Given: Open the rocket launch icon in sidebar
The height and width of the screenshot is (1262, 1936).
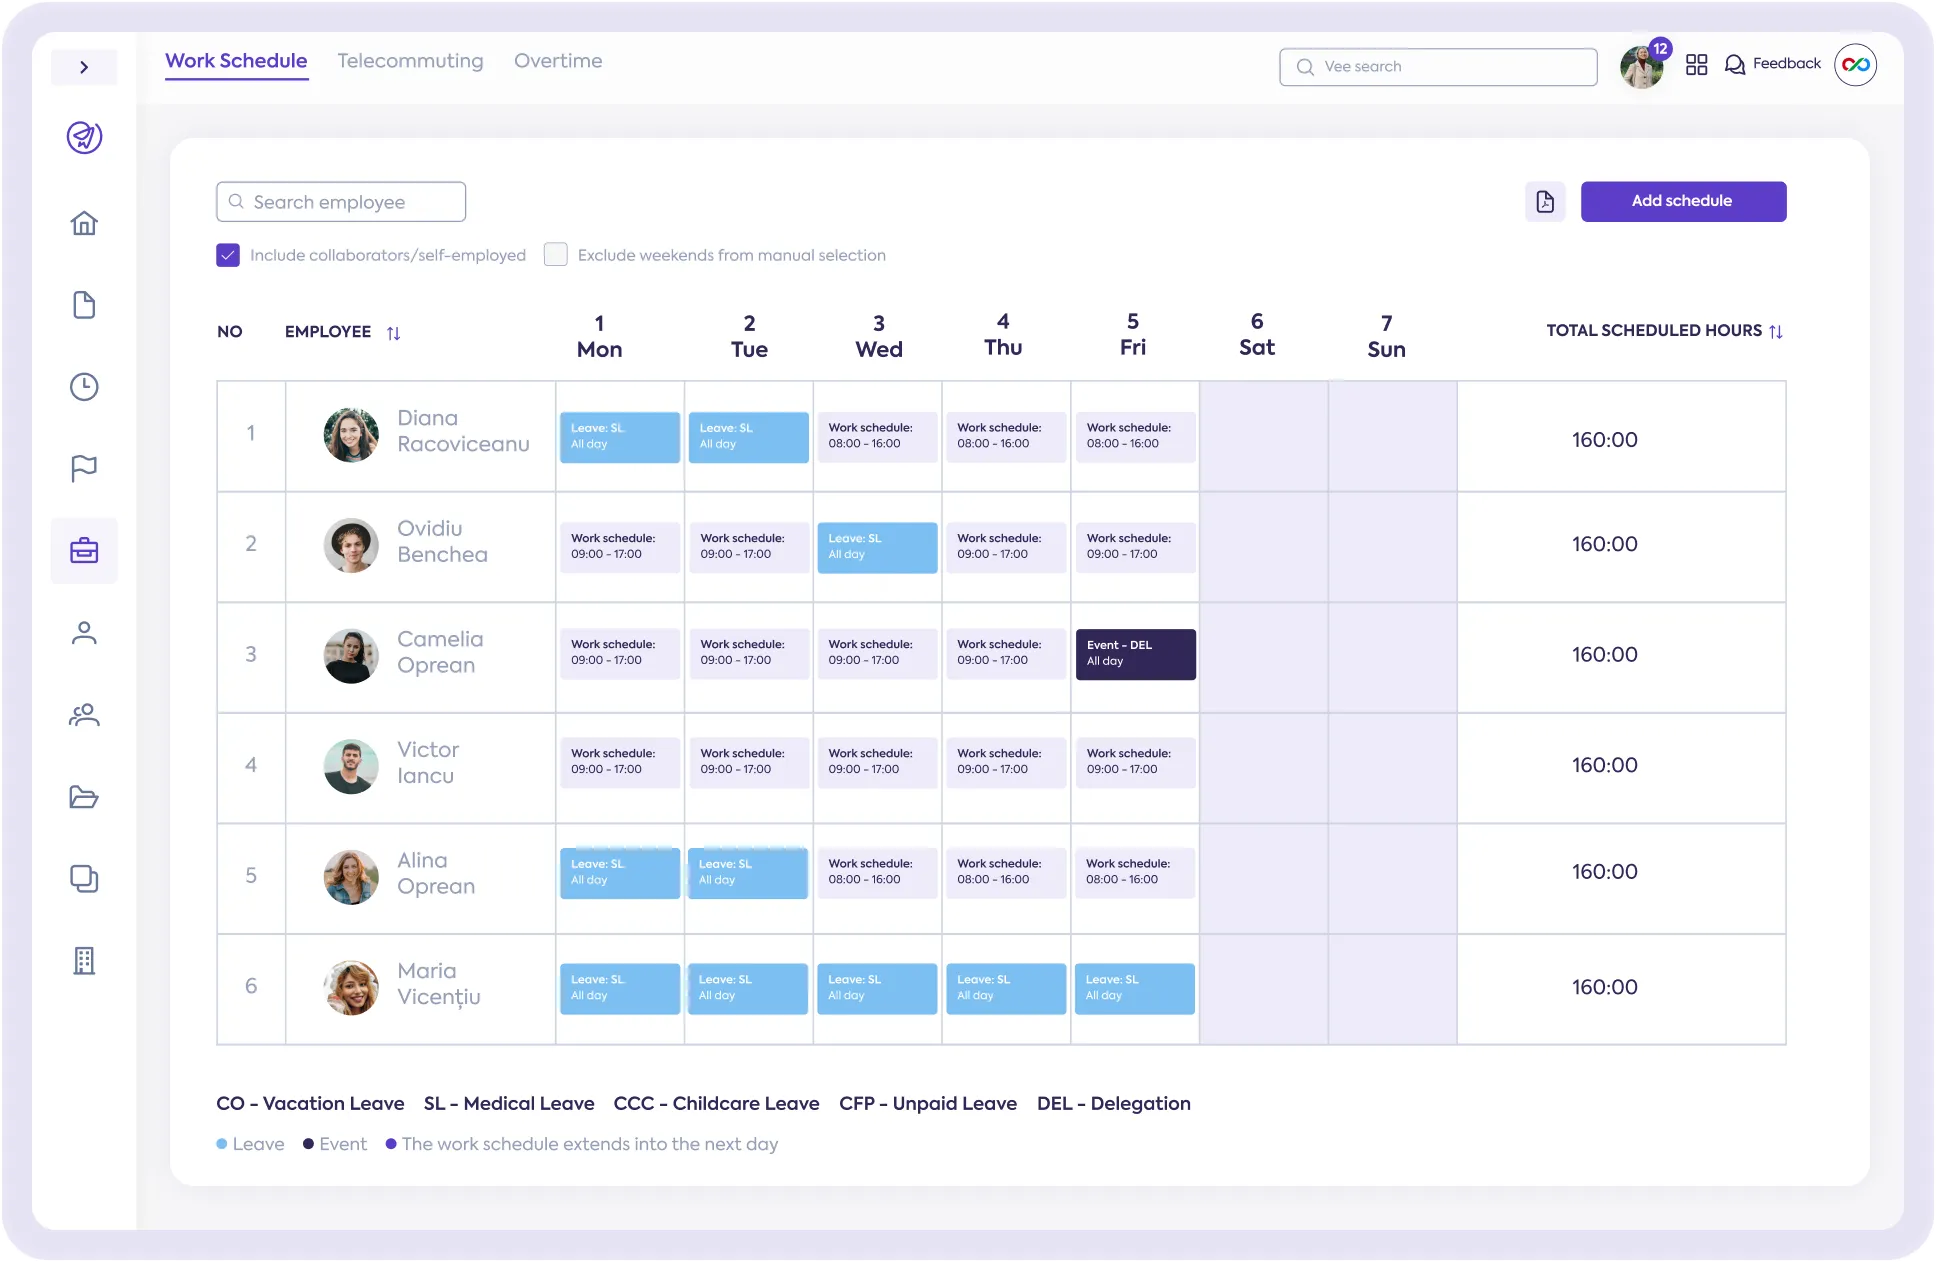Looking at the screenshot, I should 84,137.
